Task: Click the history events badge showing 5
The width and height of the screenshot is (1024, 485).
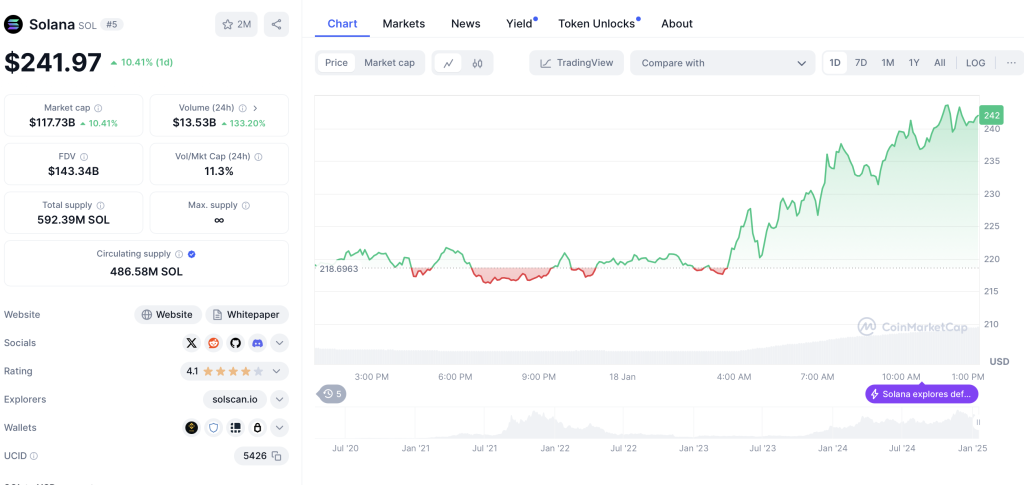Action: tap(332, 394)
